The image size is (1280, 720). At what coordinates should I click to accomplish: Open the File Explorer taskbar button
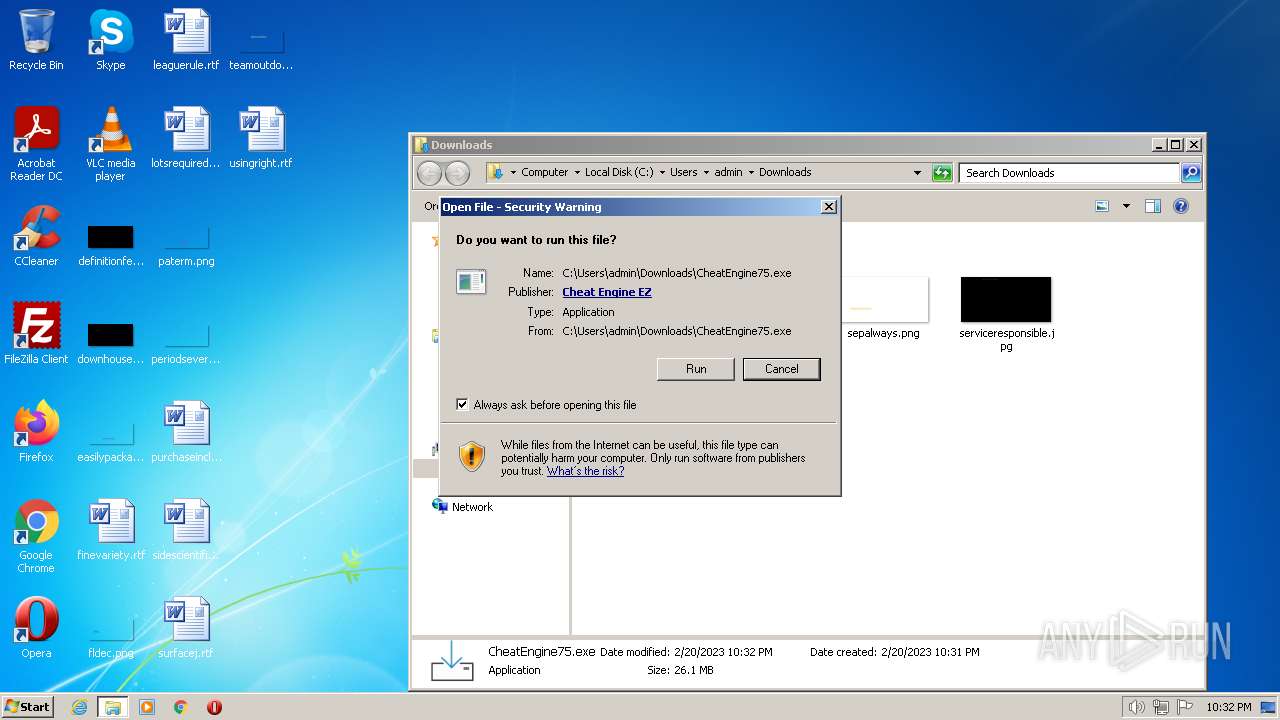[x=113, y=707]
